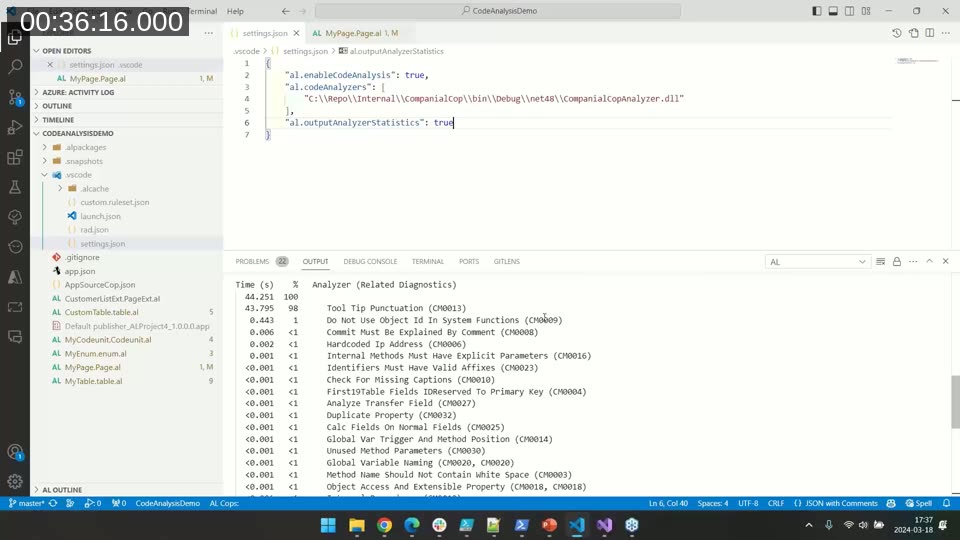Switch to the Problems tab
This screenshot has width=960, height=540.
[252, 261]
